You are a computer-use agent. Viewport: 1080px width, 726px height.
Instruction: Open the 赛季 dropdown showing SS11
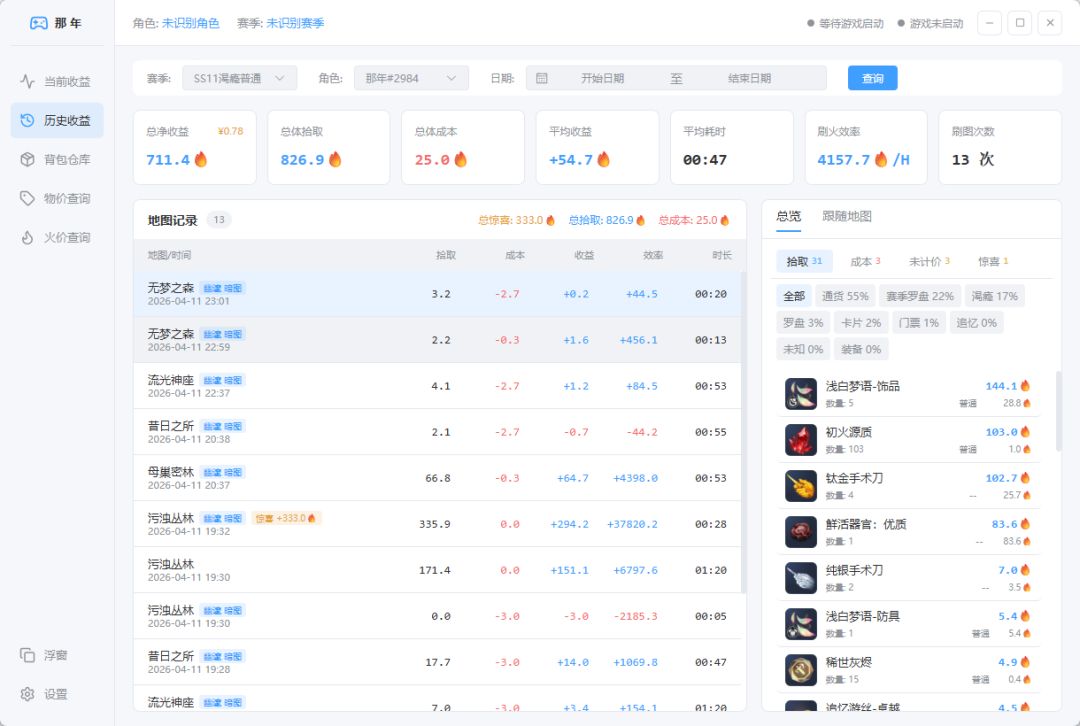(239, 79)
